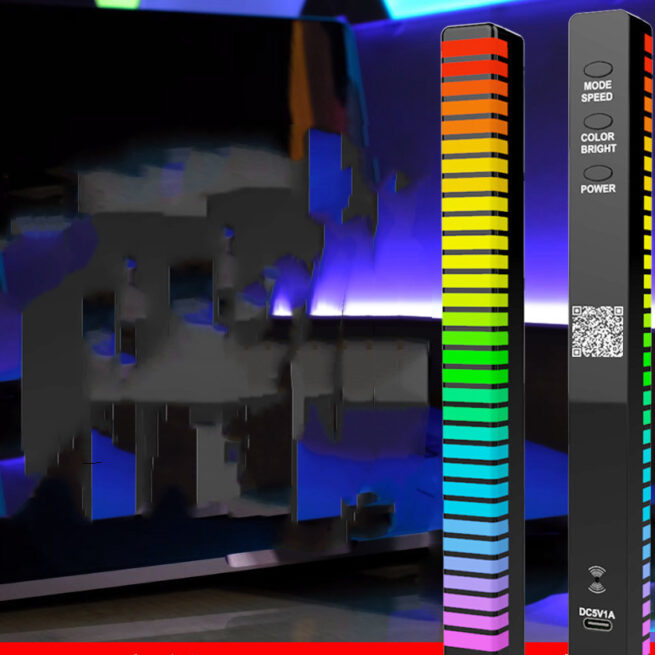The height and width of the screenshot is (655, 655).
Task: Click the 'MODE SPEED' label text
Action: click(x=597, y=91)
